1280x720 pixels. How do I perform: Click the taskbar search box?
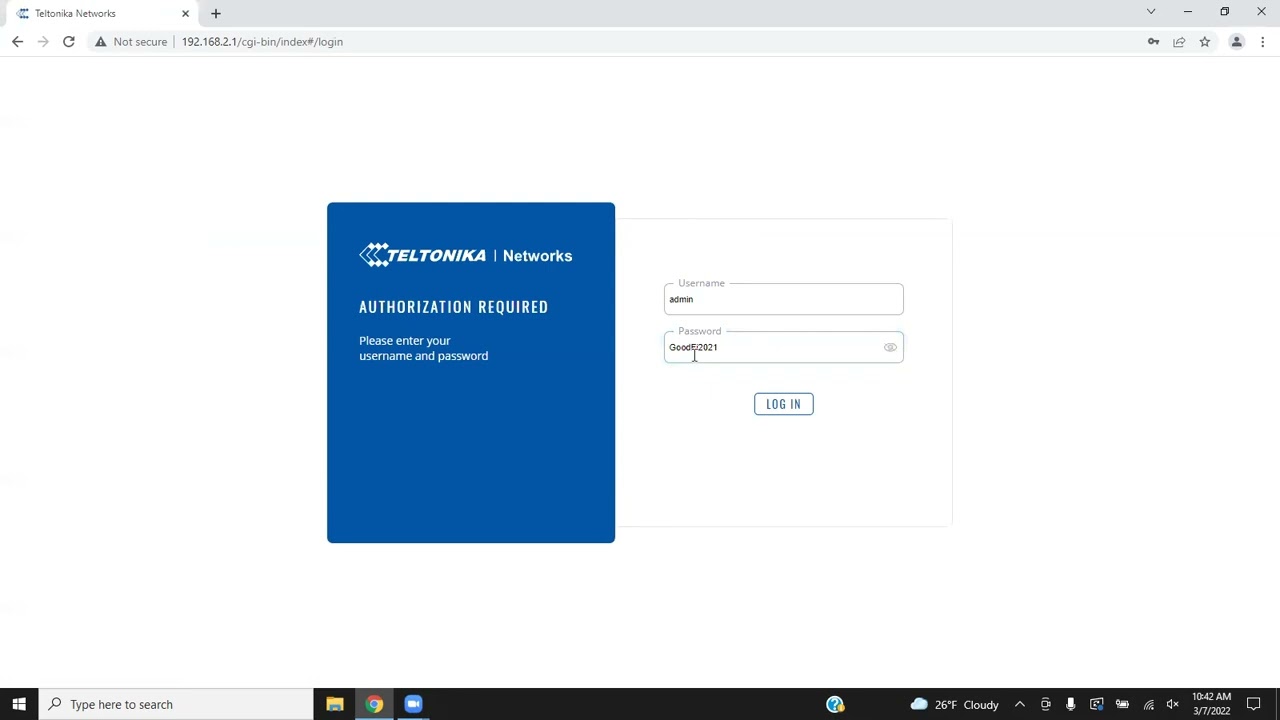(176, 704)
